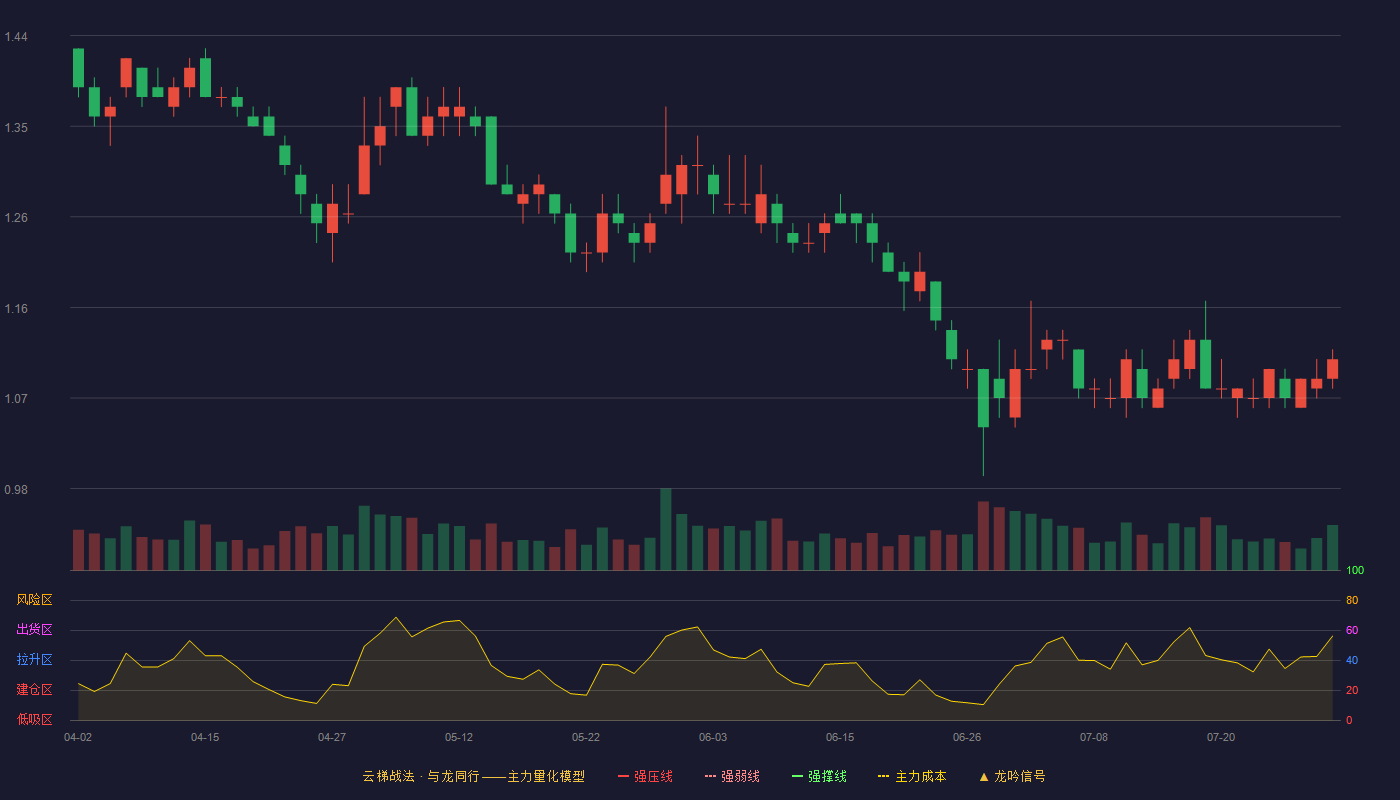Select the 风险区 zone label

point(34,600)
